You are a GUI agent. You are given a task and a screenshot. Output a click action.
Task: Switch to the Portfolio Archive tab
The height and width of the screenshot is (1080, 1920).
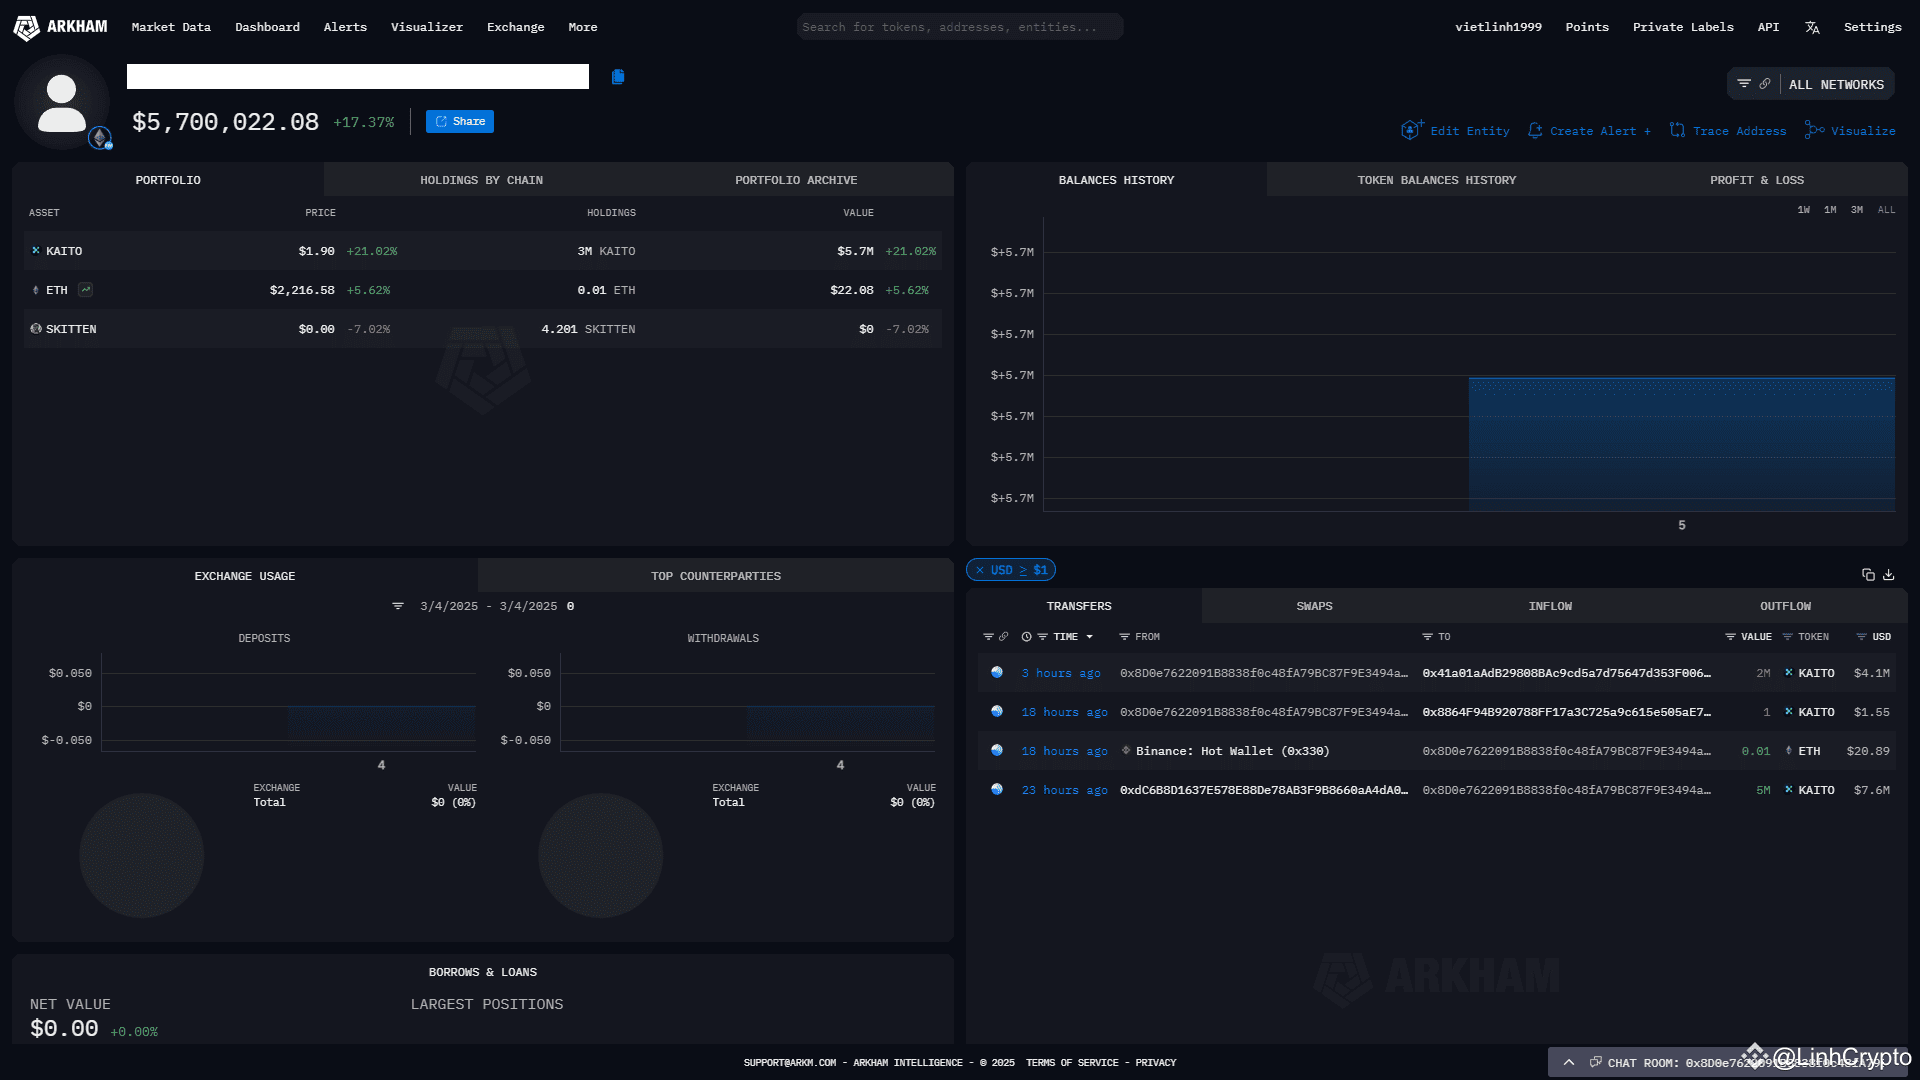pos(796,180)
